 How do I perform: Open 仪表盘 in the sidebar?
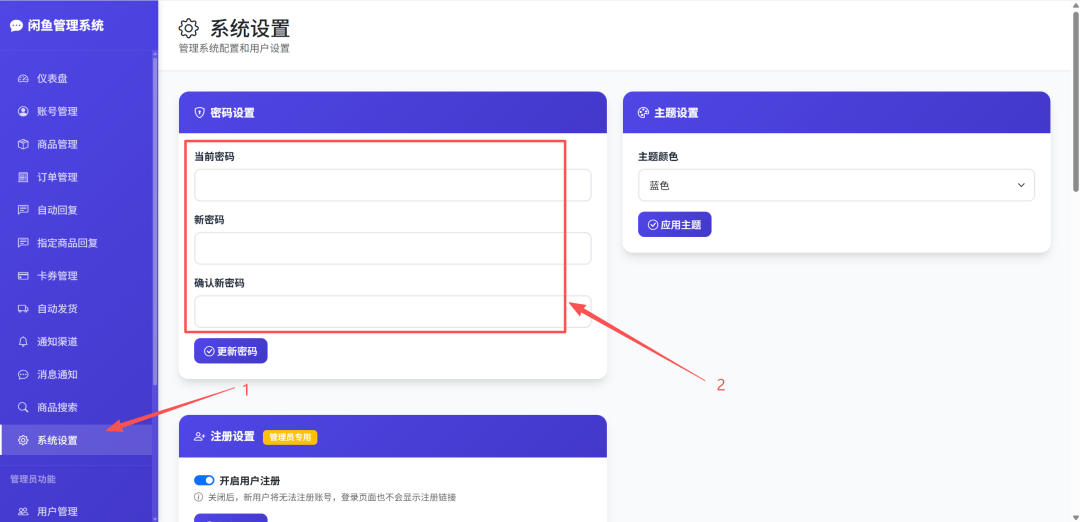click(x=76, y=79)
